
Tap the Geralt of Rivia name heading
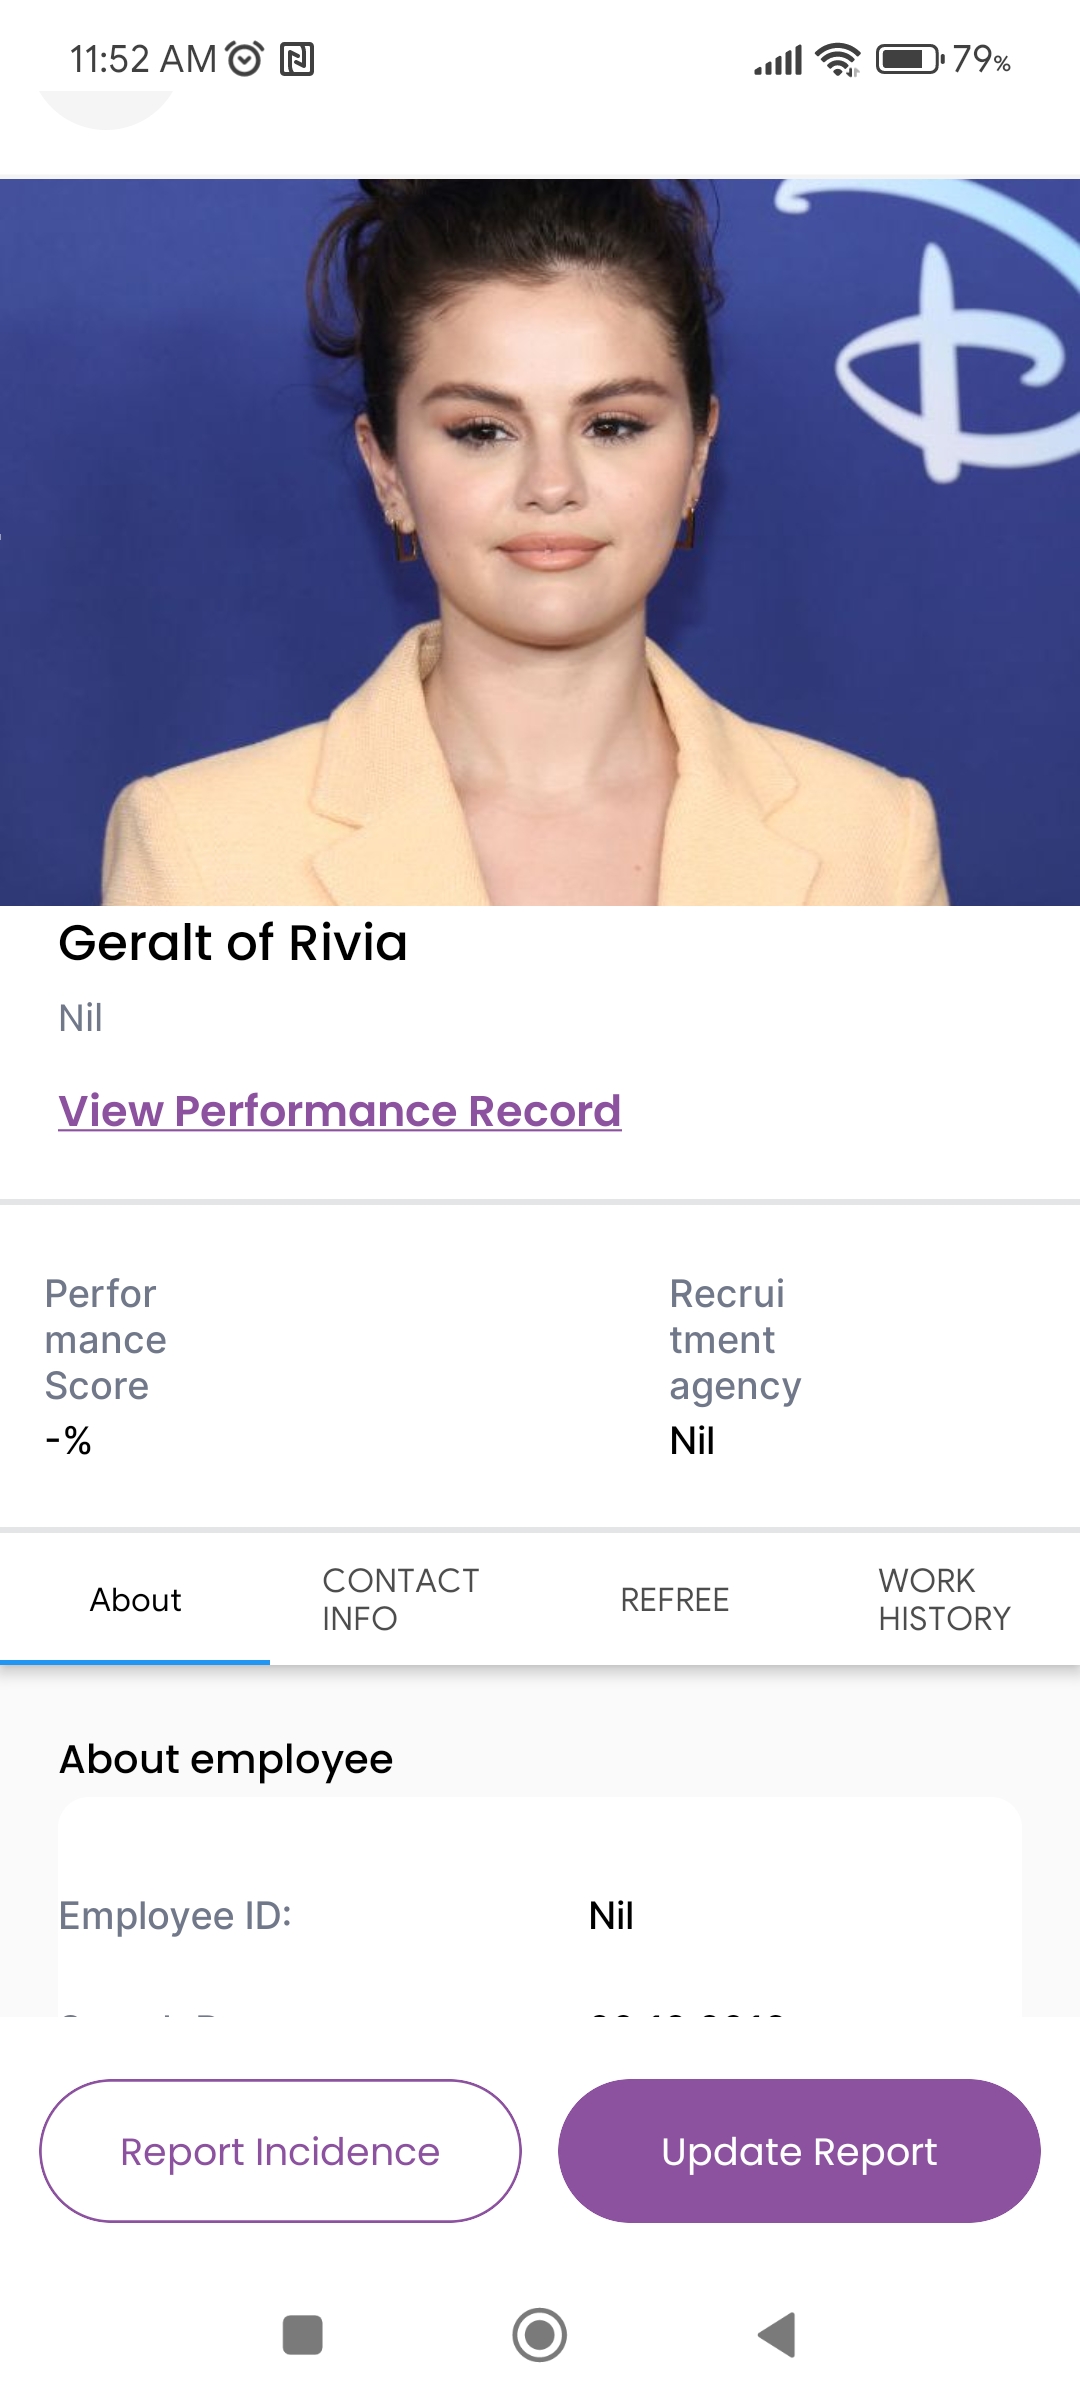[233, 943]
